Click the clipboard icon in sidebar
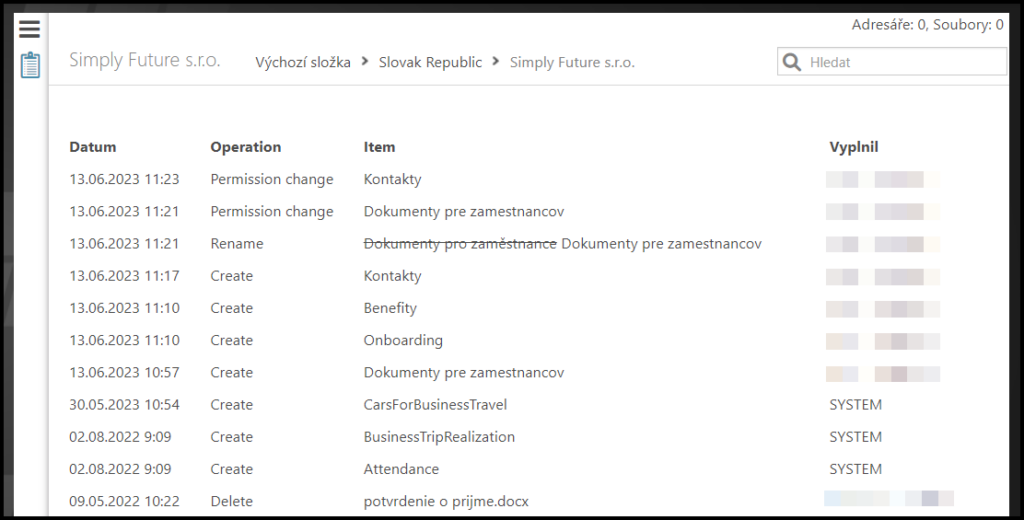Screen dimensions: 1024x520 (30, 66)
